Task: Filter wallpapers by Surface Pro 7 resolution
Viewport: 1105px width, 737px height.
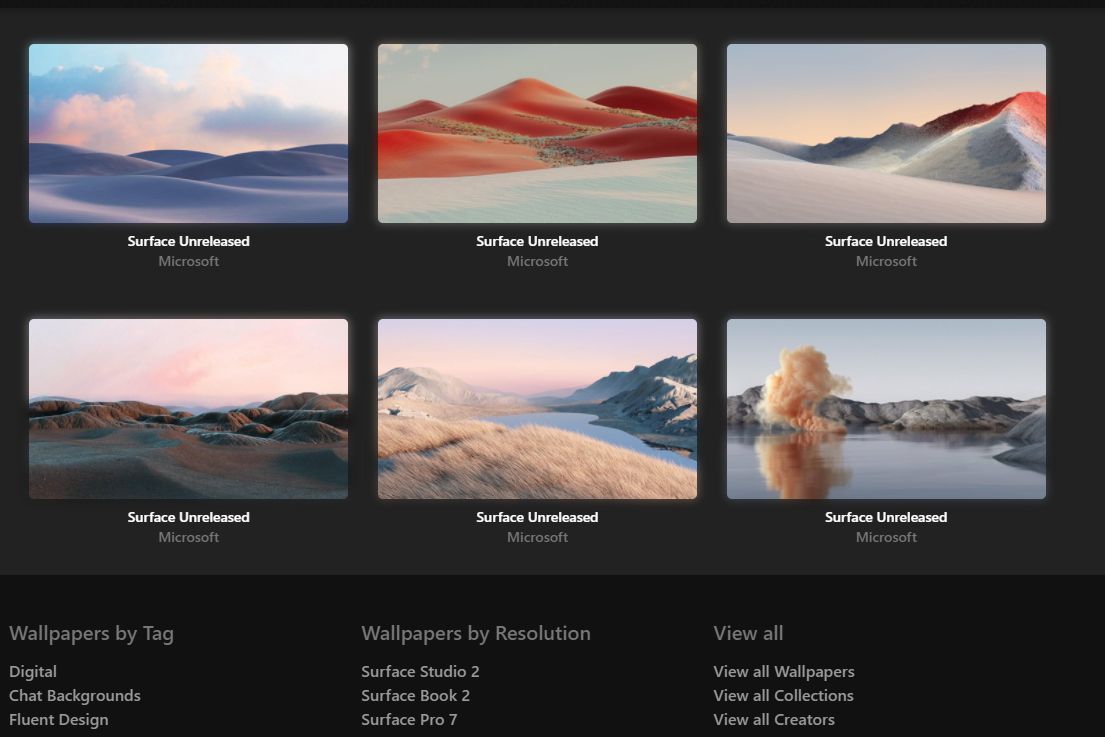Action: pyautogui.click(x=409, y=720)
